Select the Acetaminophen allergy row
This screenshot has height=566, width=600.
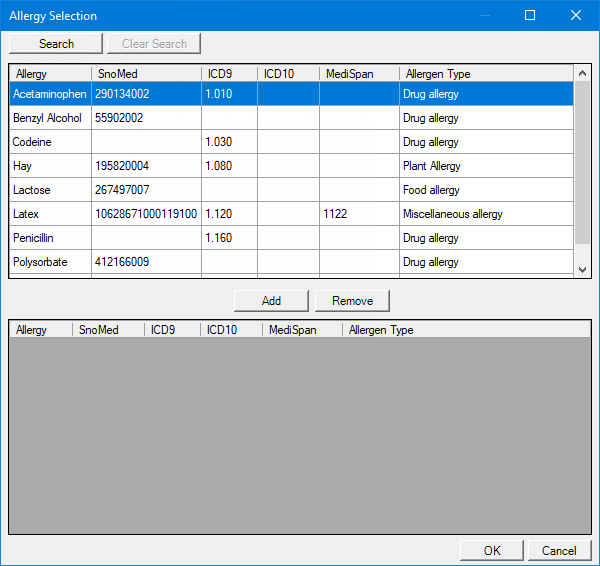(x=50, y=94)
